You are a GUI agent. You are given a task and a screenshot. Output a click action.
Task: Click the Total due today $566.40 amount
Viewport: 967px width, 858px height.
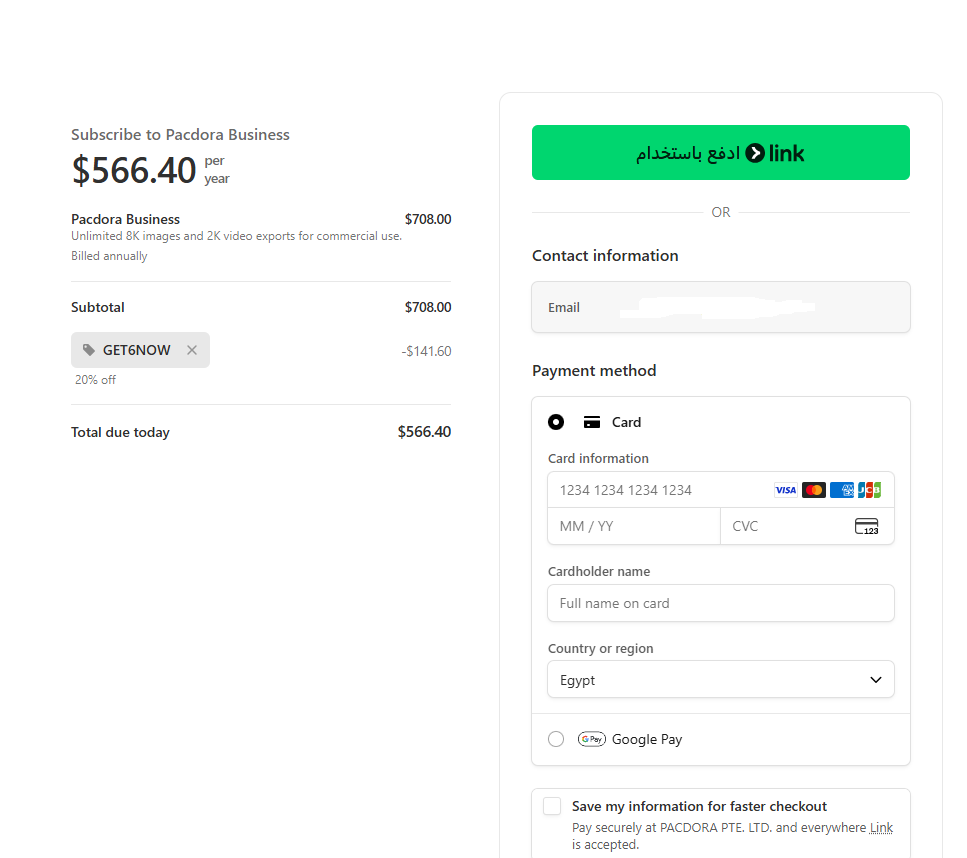(x=424, y=432)
